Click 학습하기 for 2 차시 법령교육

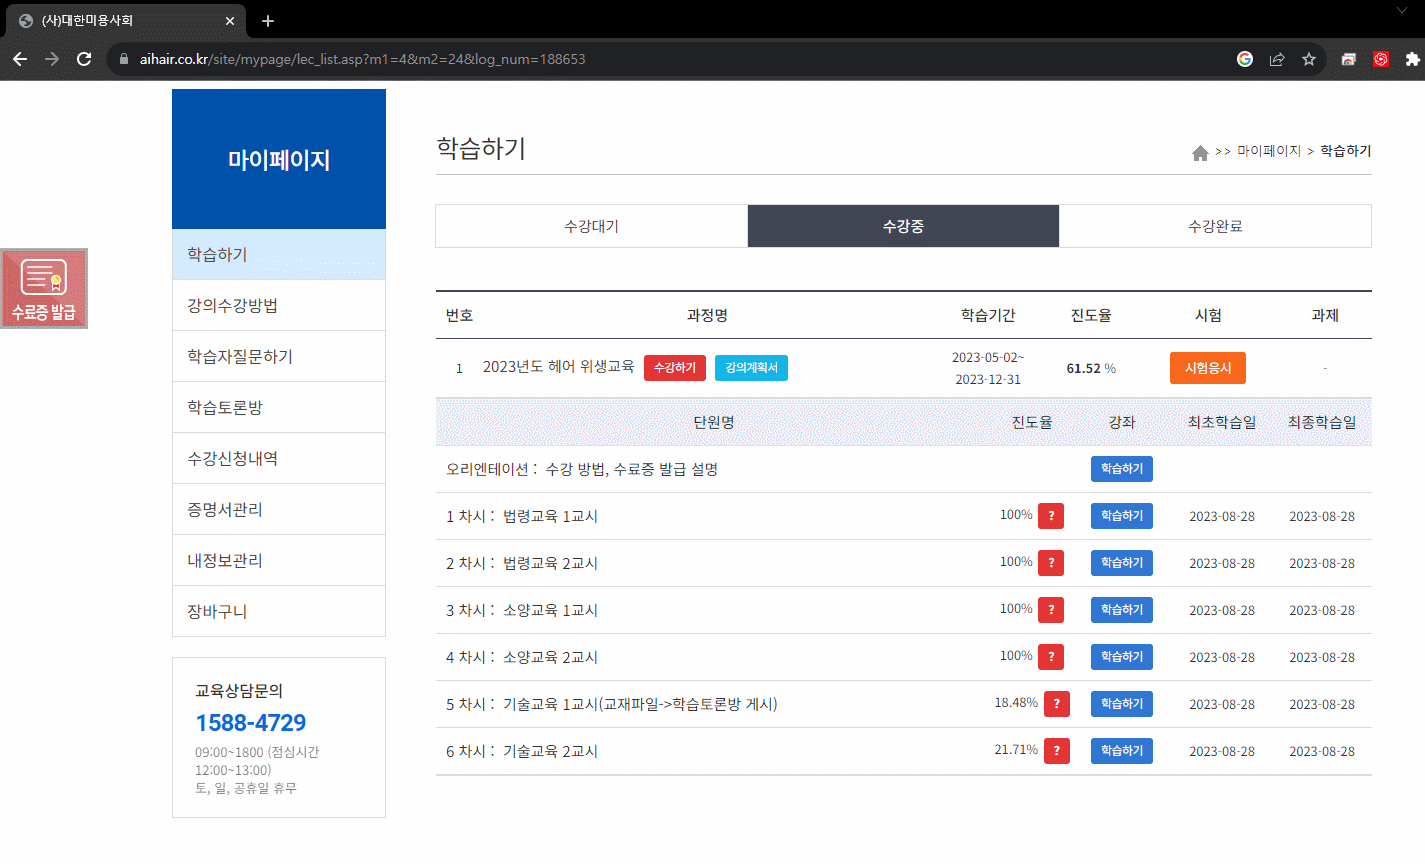pyautogui.click(x=1122, y=563)
